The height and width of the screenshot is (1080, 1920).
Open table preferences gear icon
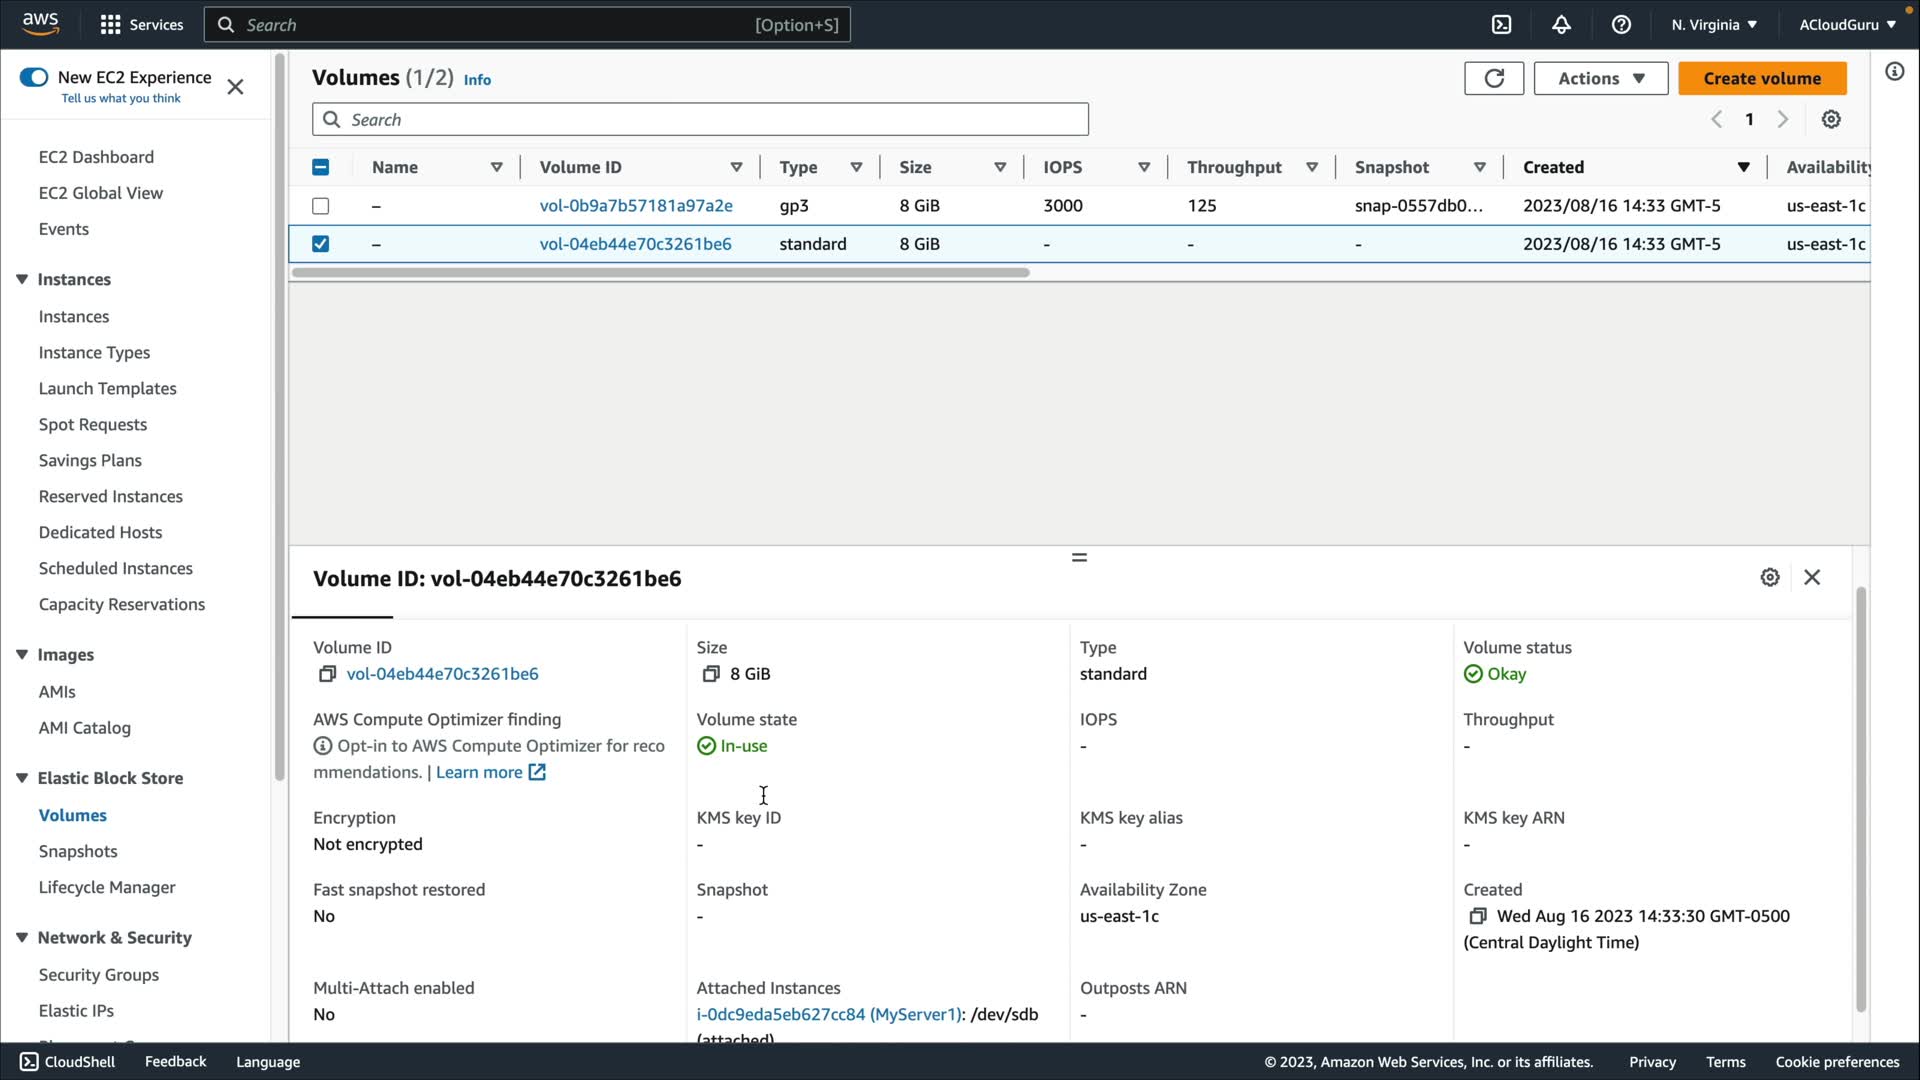(1830, 119)
